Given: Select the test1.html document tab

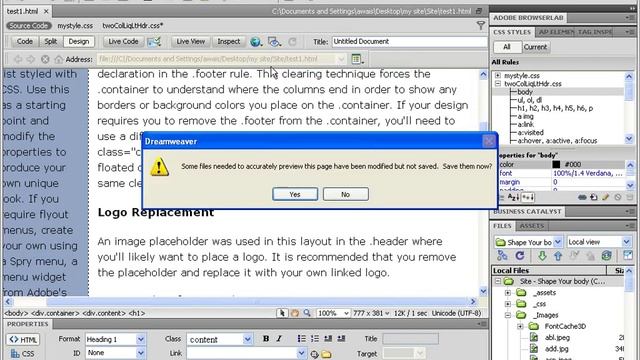Looking at the screenshot, I should coord(22,11).
